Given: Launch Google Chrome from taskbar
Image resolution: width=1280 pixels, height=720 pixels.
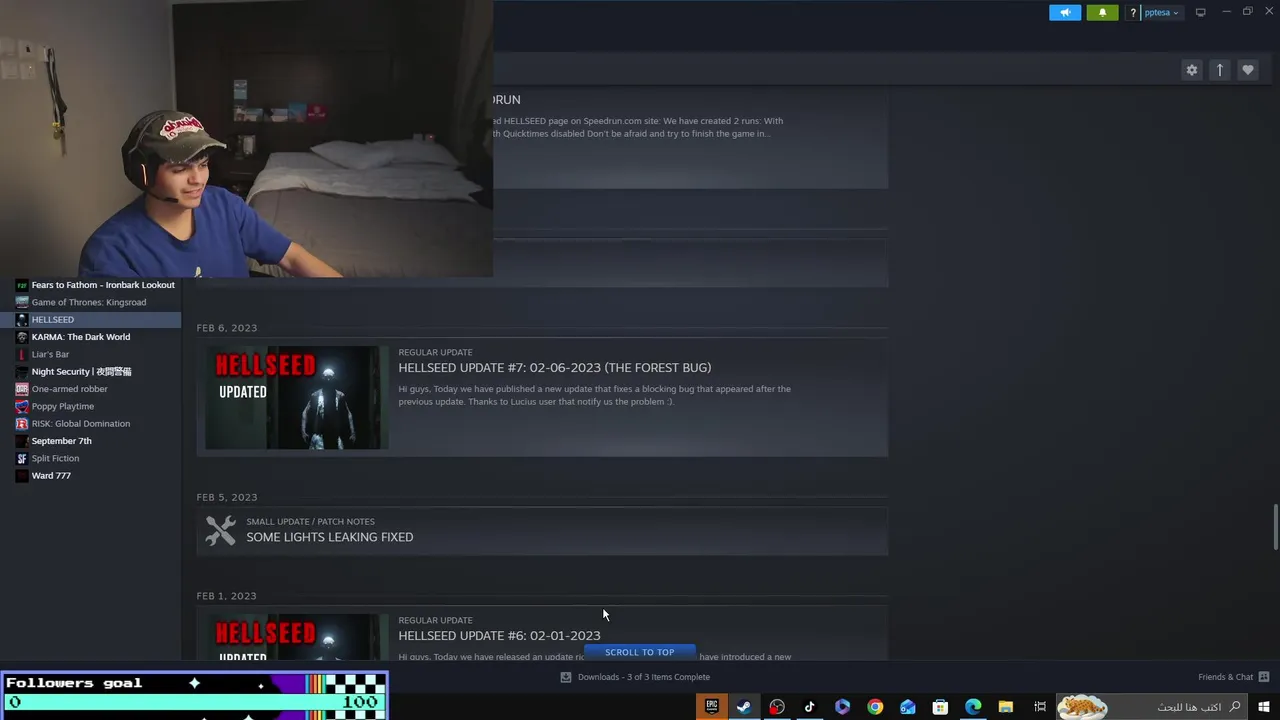Looking at the screenshot, I should coord(875,707).
